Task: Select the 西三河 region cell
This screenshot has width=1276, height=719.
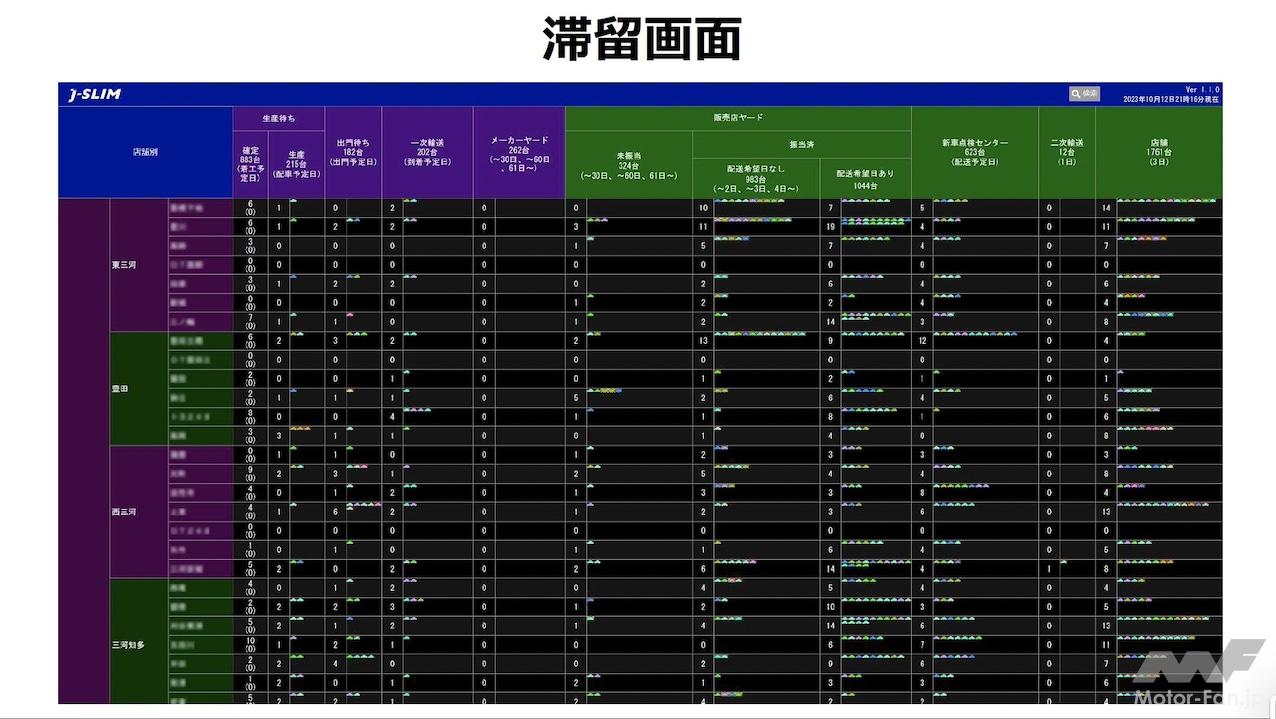Action: tap(126, 512)
